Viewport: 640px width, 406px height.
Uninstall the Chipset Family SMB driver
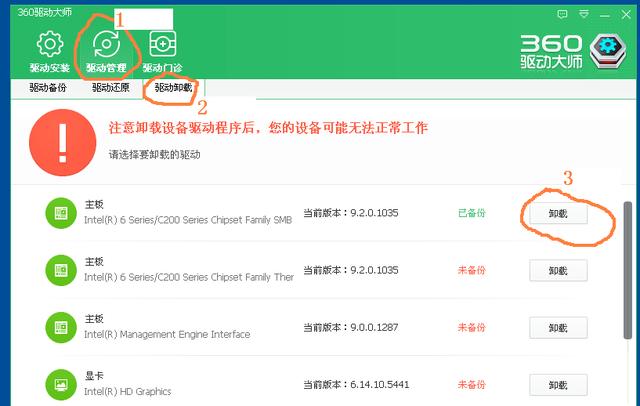point(558,213)
